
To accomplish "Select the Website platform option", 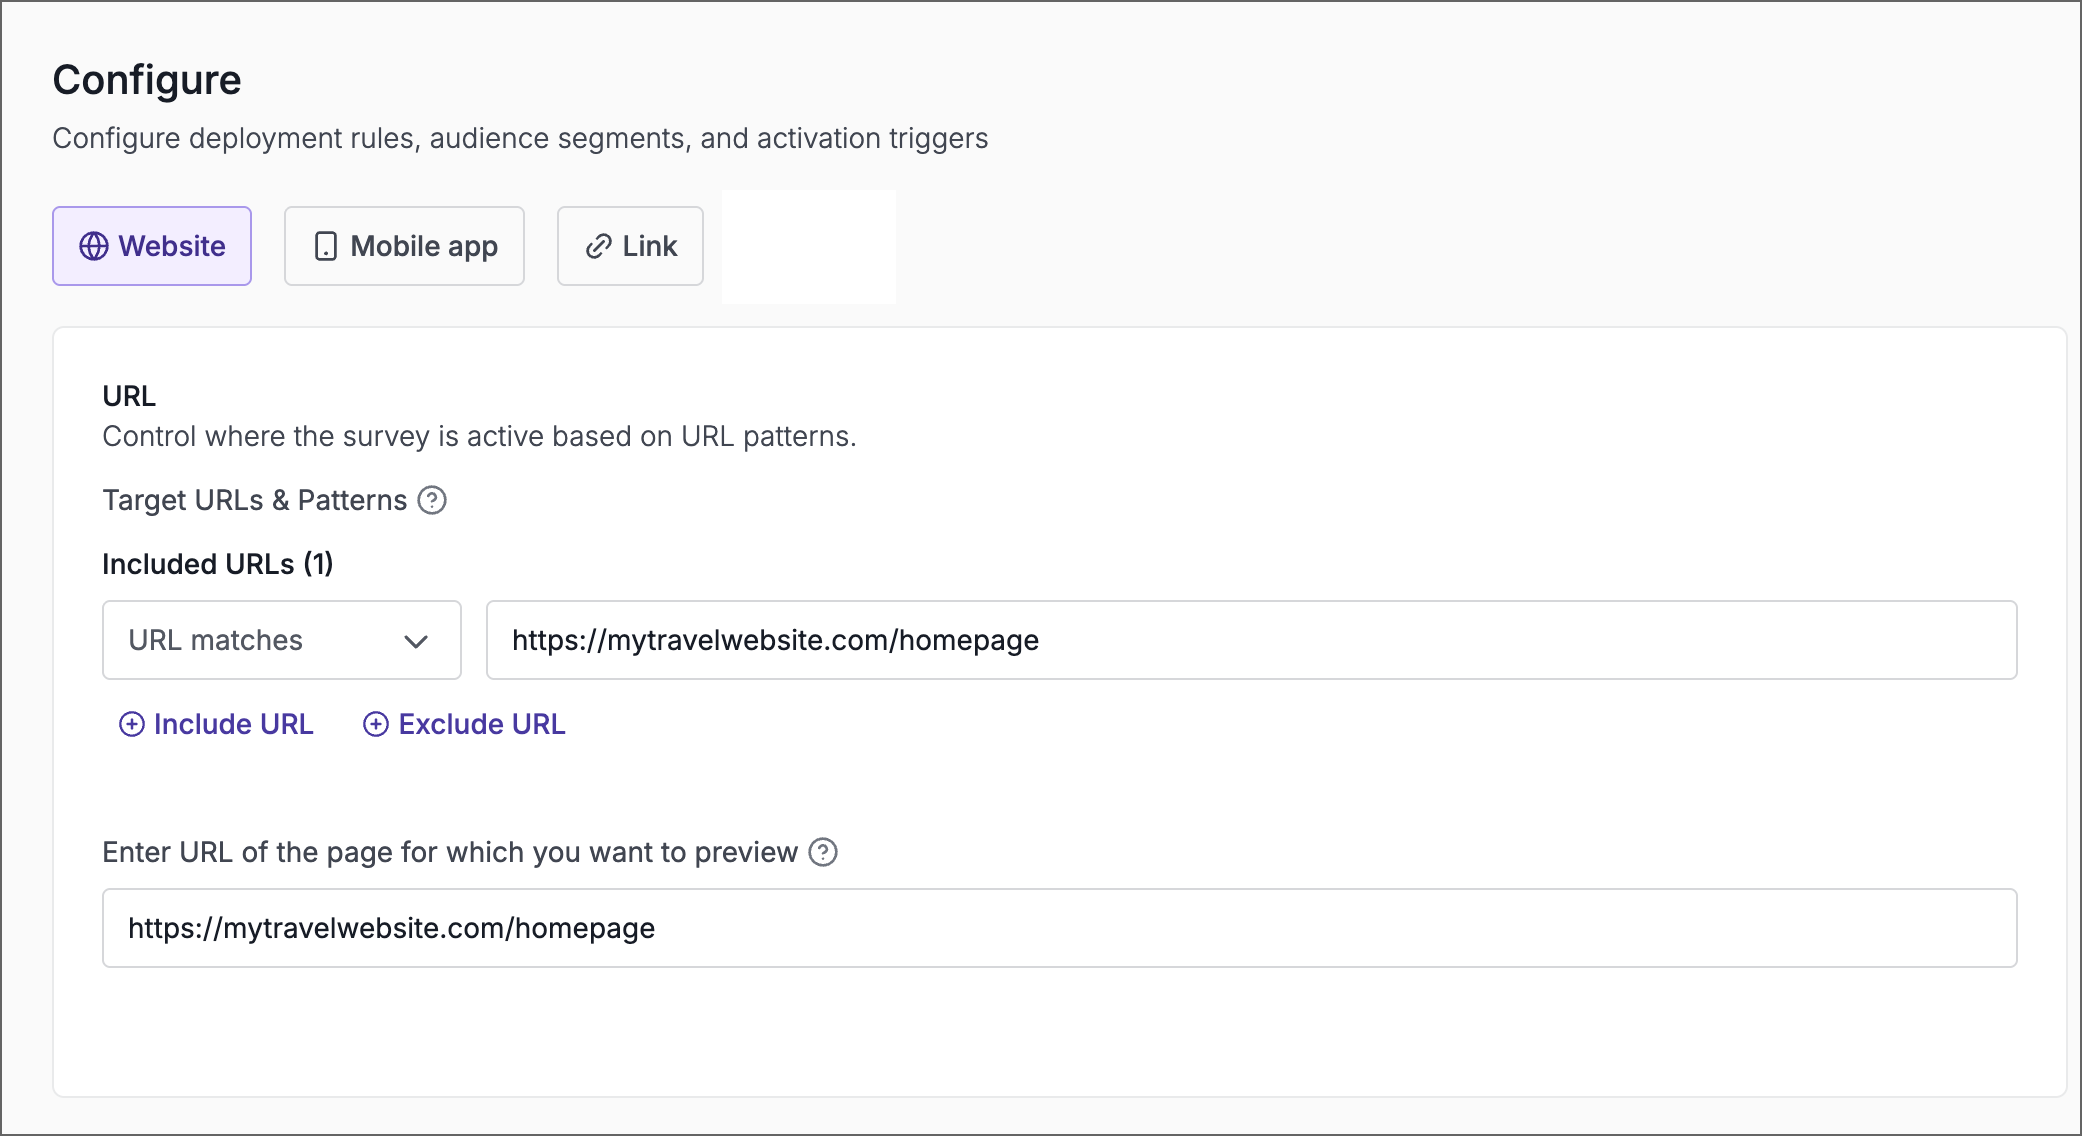I will tap(151, 246).
